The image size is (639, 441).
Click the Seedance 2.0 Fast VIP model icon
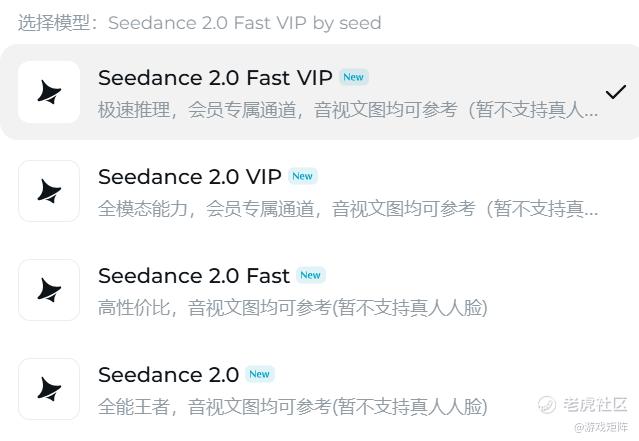tap(49, 92)
